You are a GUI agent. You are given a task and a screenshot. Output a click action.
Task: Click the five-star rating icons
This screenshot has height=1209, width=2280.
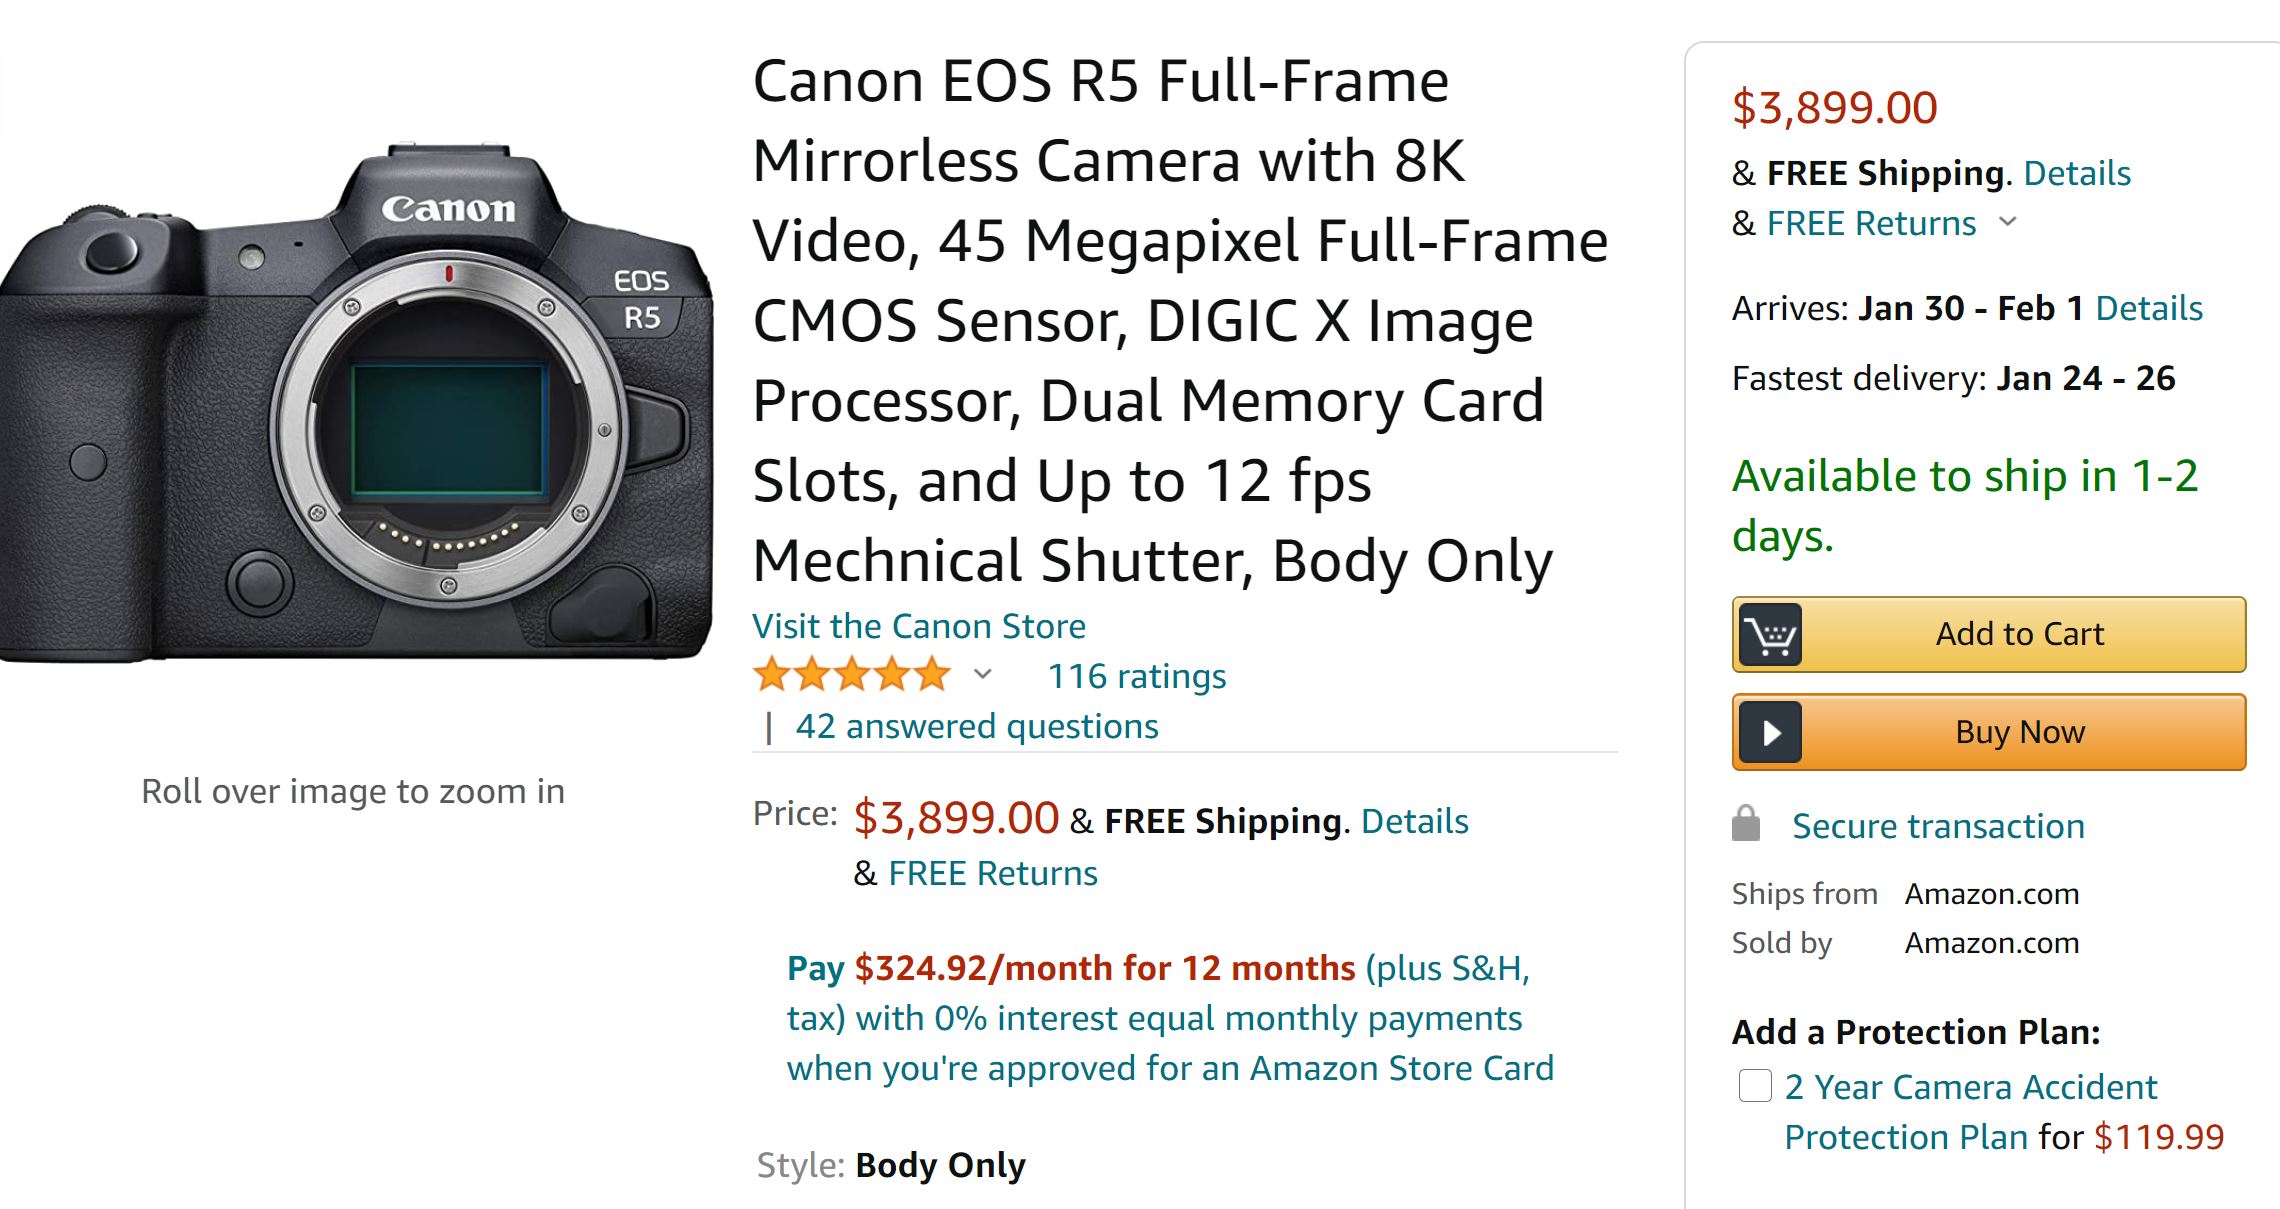point(852,676)
